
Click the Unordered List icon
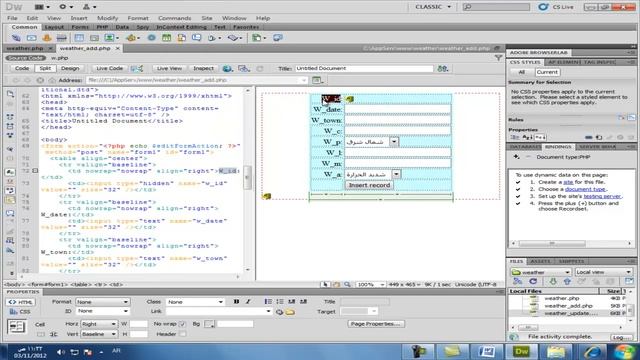(268, 302)
